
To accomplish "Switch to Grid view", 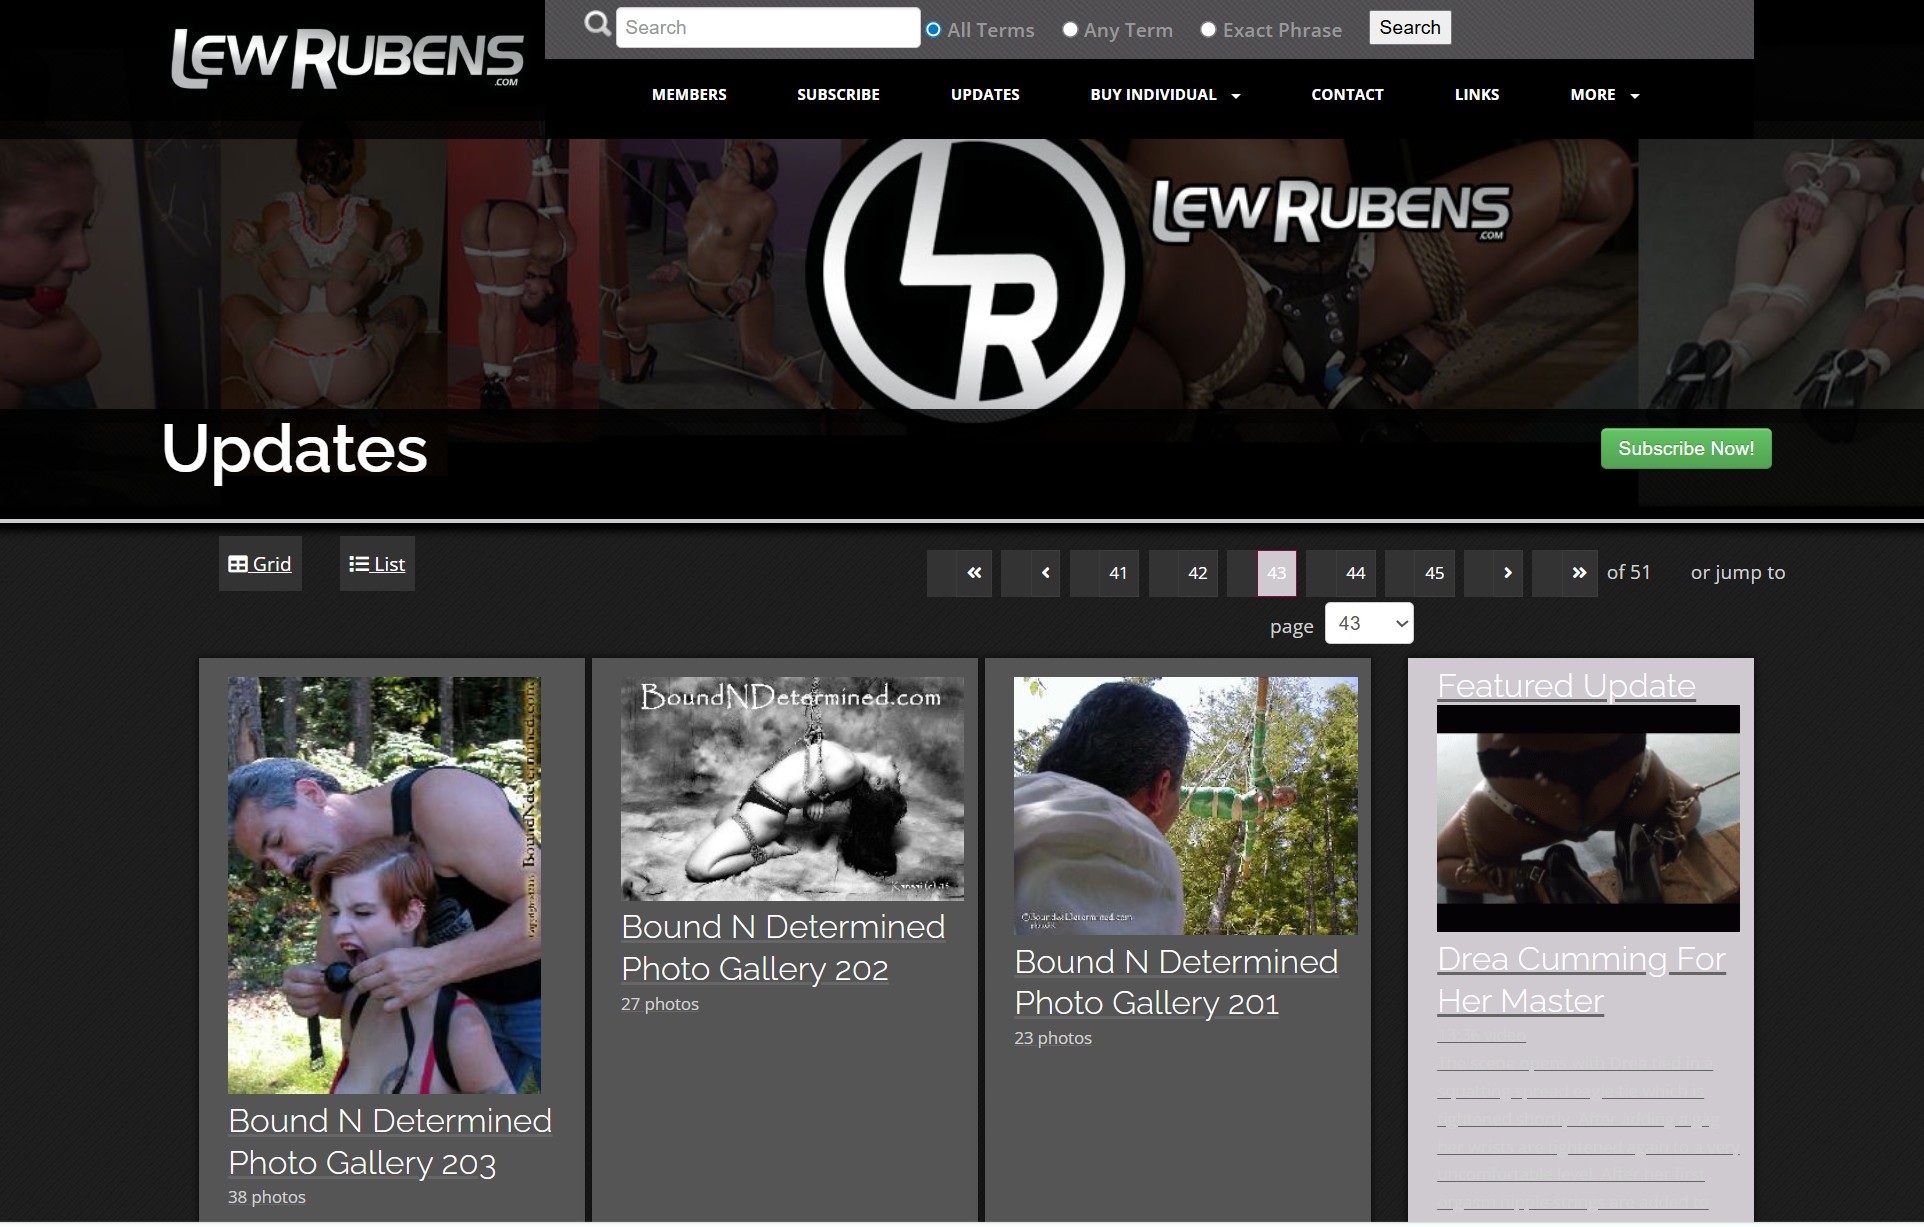I will (260, 564).
